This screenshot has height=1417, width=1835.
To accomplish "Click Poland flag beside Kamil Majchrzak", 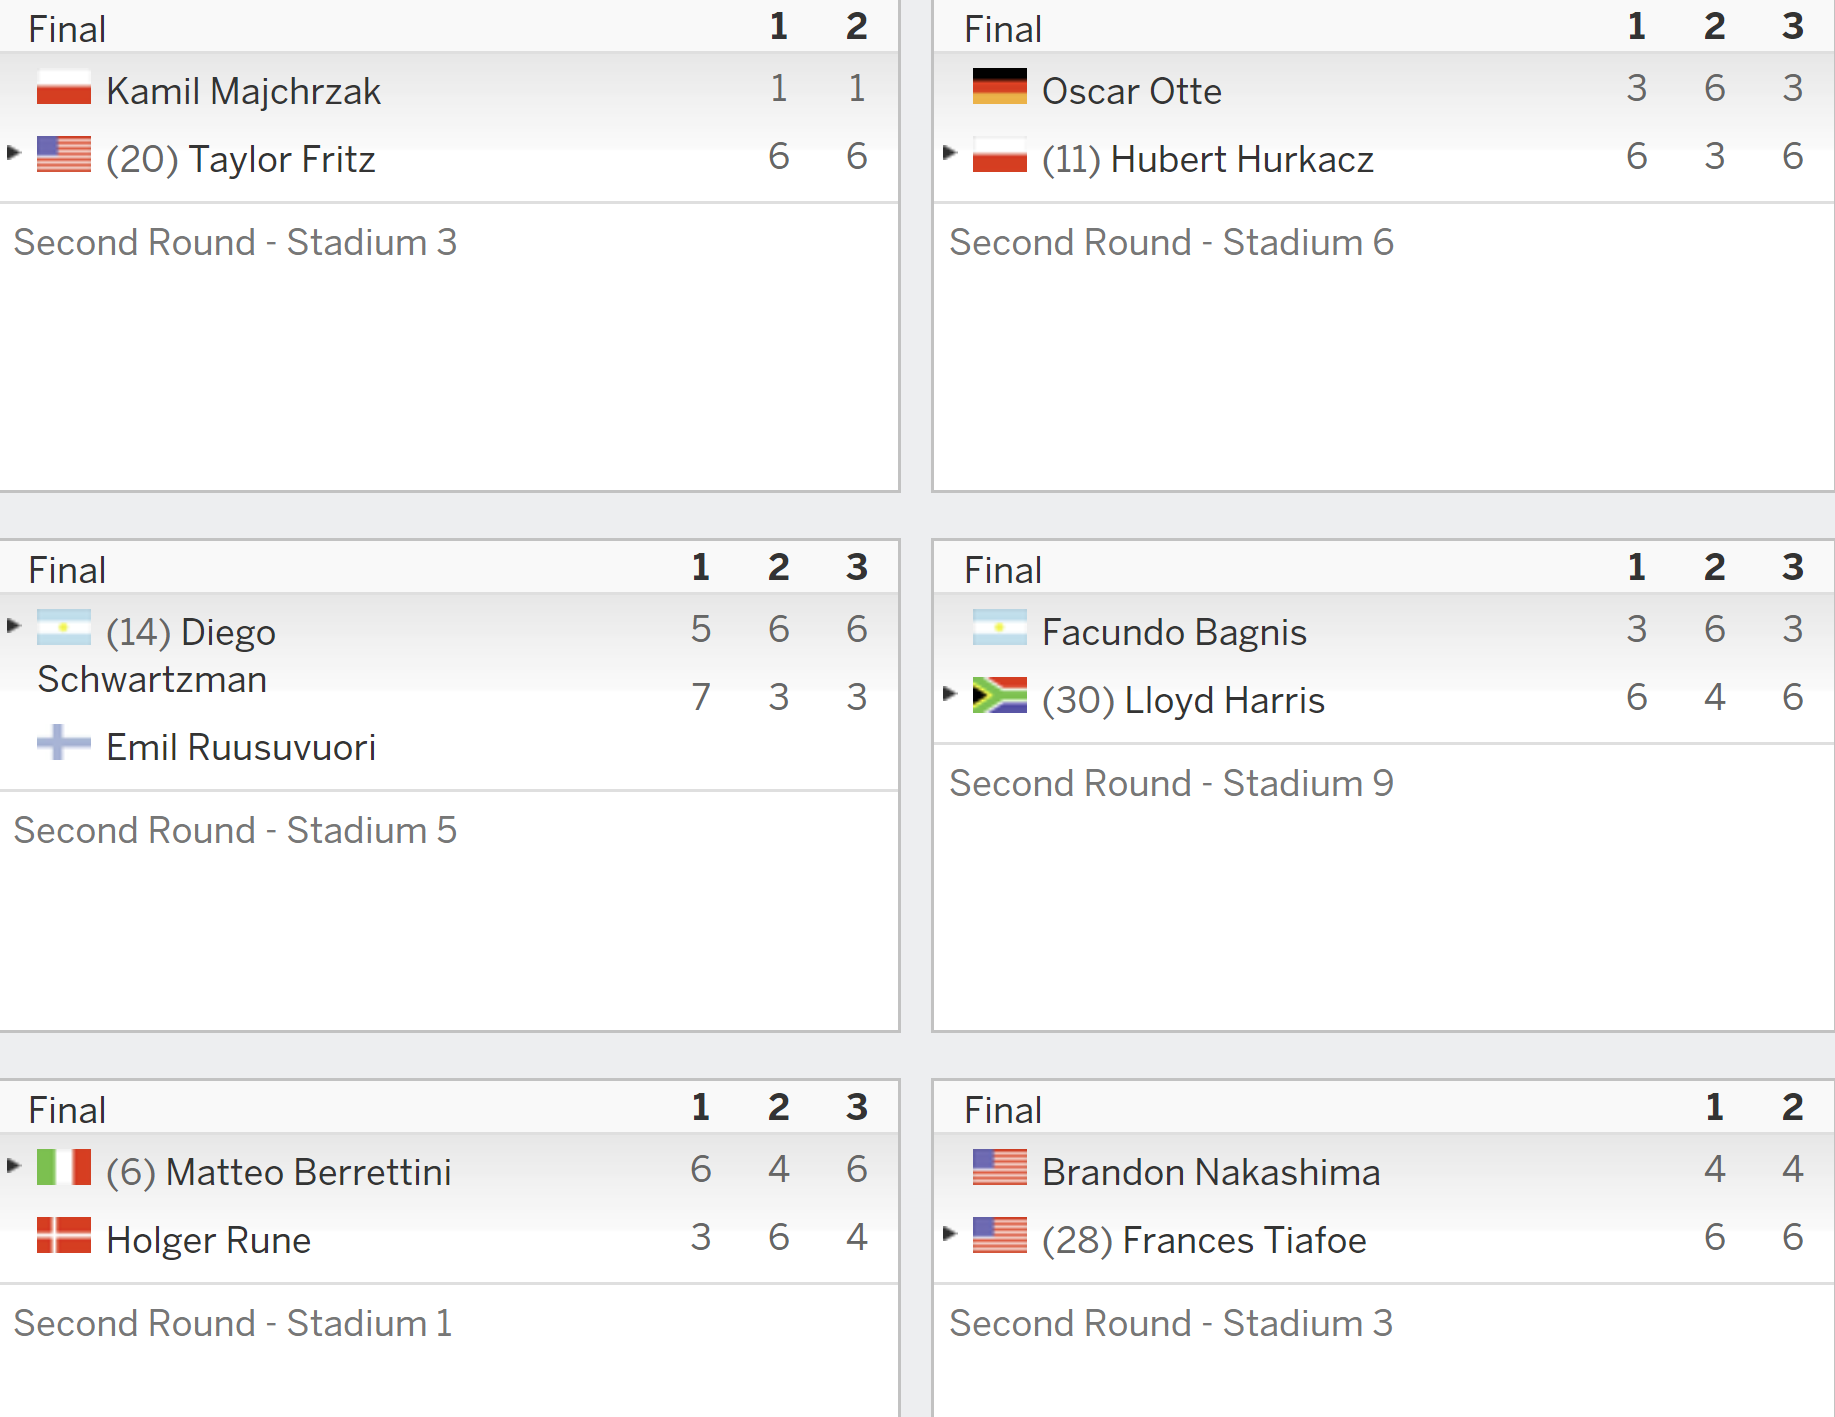I will pyautogui.click(x=63, y=87).
